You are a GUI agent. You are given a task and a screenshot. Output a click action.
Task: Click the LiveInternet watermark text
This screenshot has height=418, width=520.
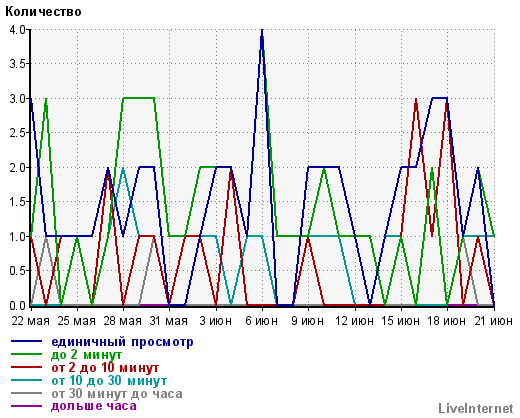pyautogui.click(x=476, y=408)
